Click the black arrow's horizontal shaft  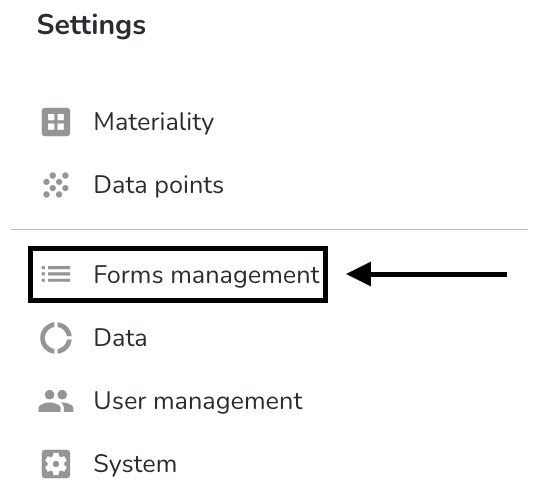439,274
